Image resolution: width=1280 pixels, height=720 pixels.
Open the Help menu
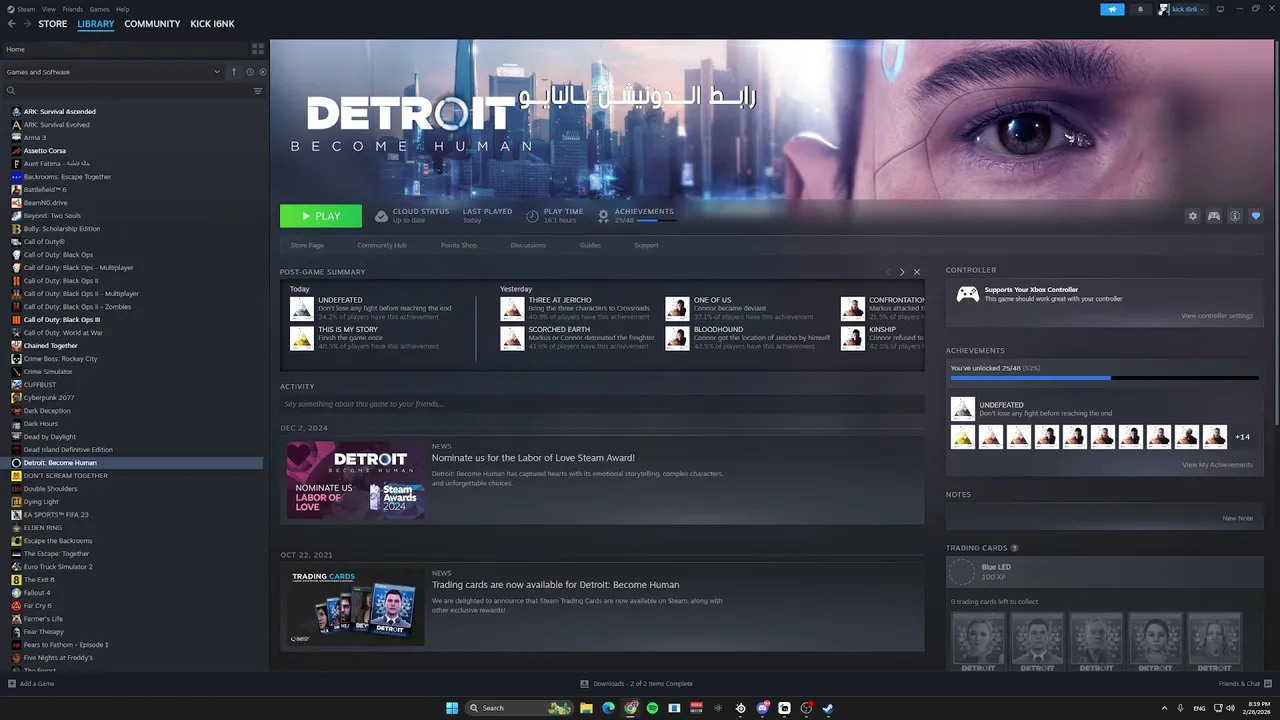pyautogui.click(x=122, y=9)
